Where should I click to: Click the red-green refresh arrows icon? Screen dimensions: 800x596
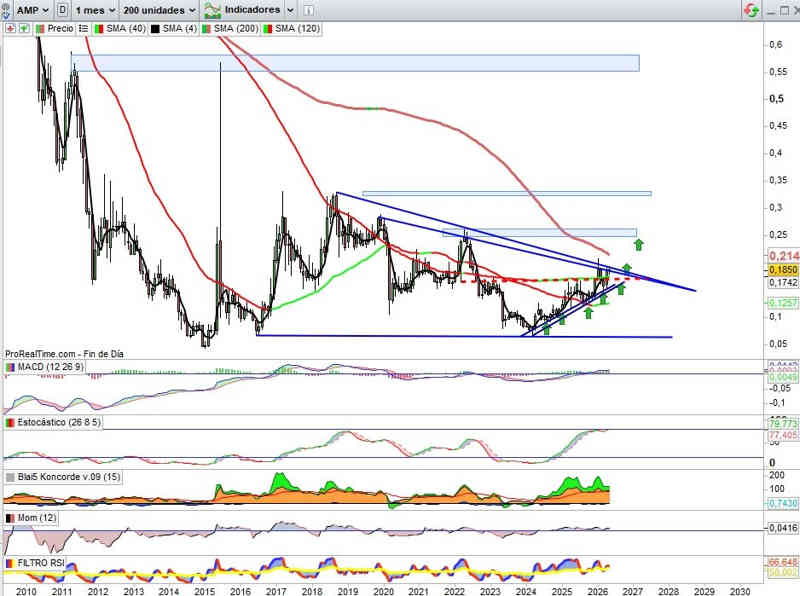pyautogui.click(x=752, y=10)
